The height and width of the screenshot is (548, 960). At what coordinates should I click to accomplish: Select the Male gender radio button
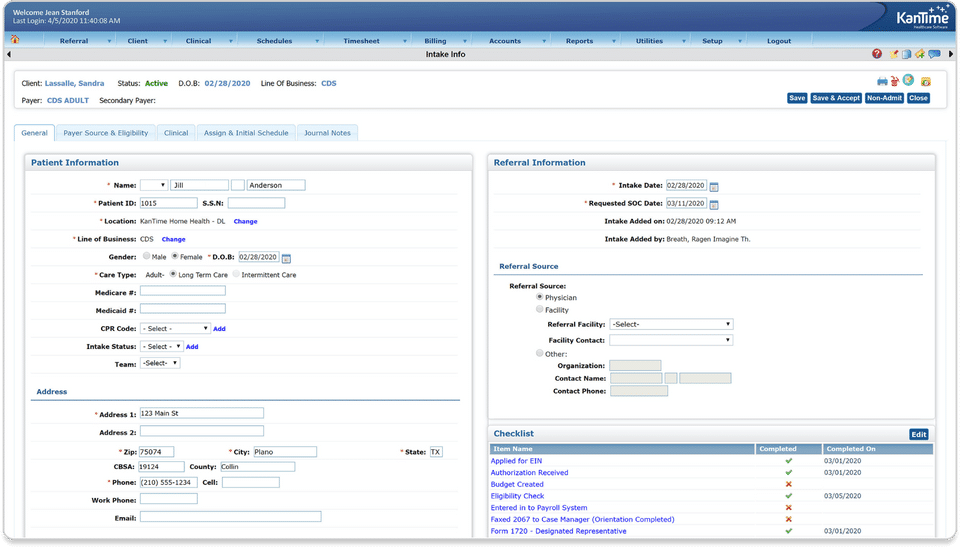(146, 256)
